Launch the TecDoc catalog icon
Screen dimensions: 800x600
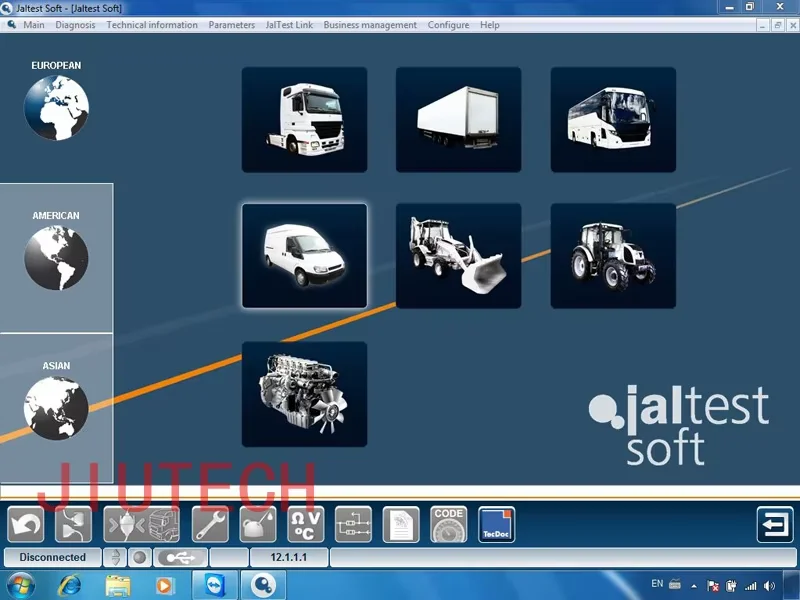pos(496,524)
